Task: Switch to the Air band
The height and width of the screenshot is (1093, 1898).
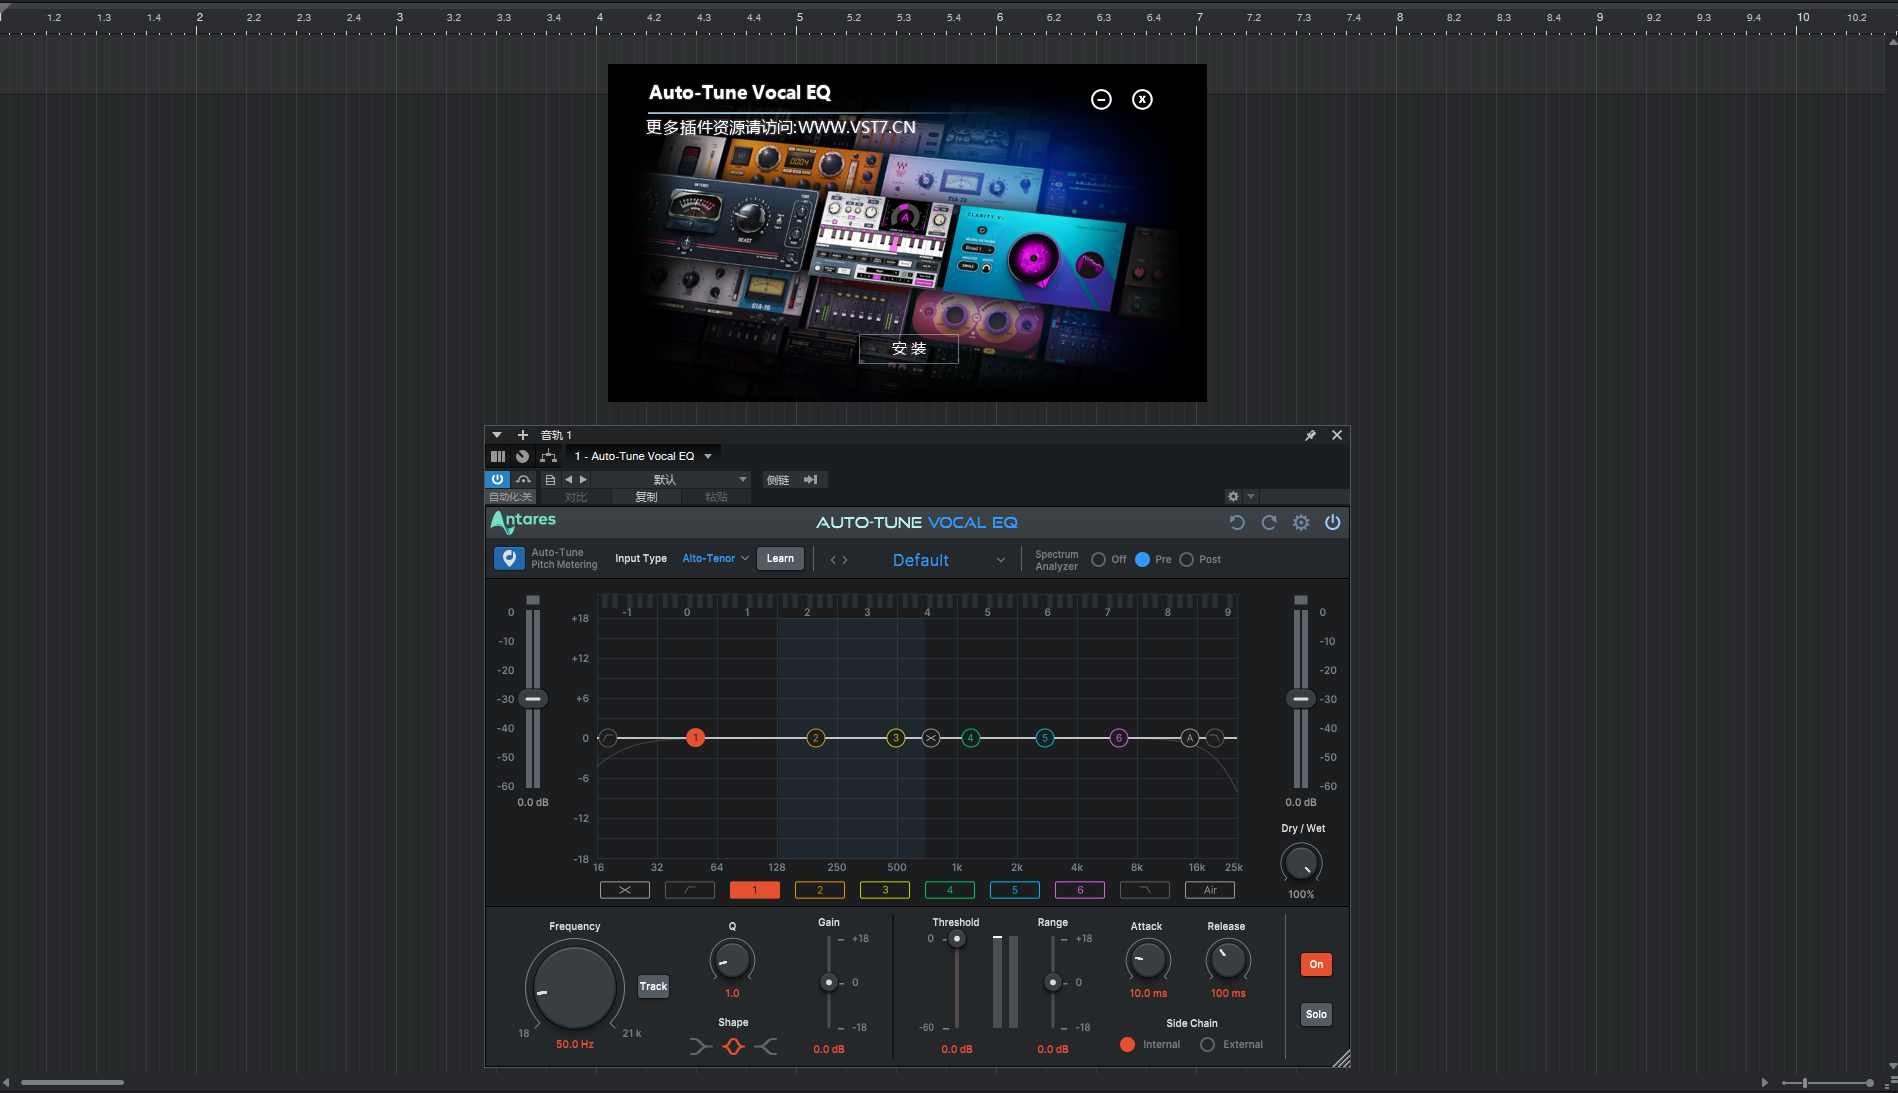Action: [x=1209, y=889]
